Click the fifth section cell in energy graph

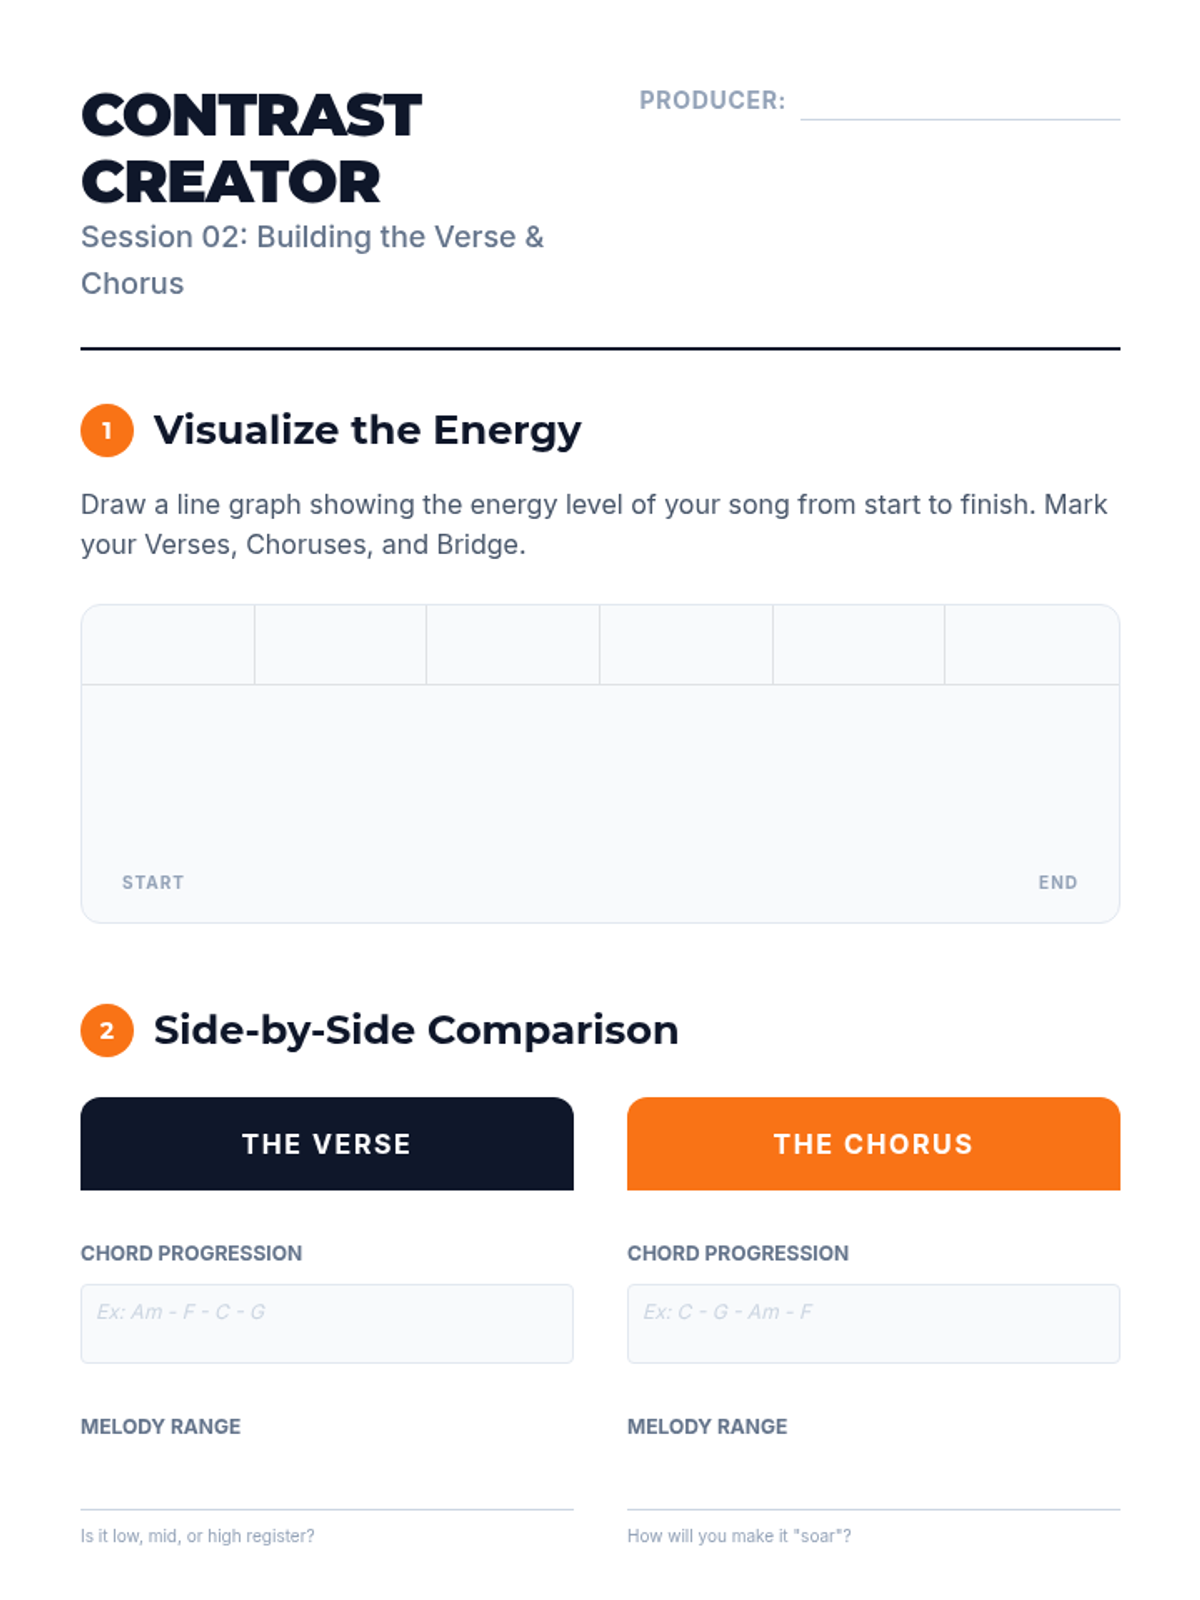[859, 645]
